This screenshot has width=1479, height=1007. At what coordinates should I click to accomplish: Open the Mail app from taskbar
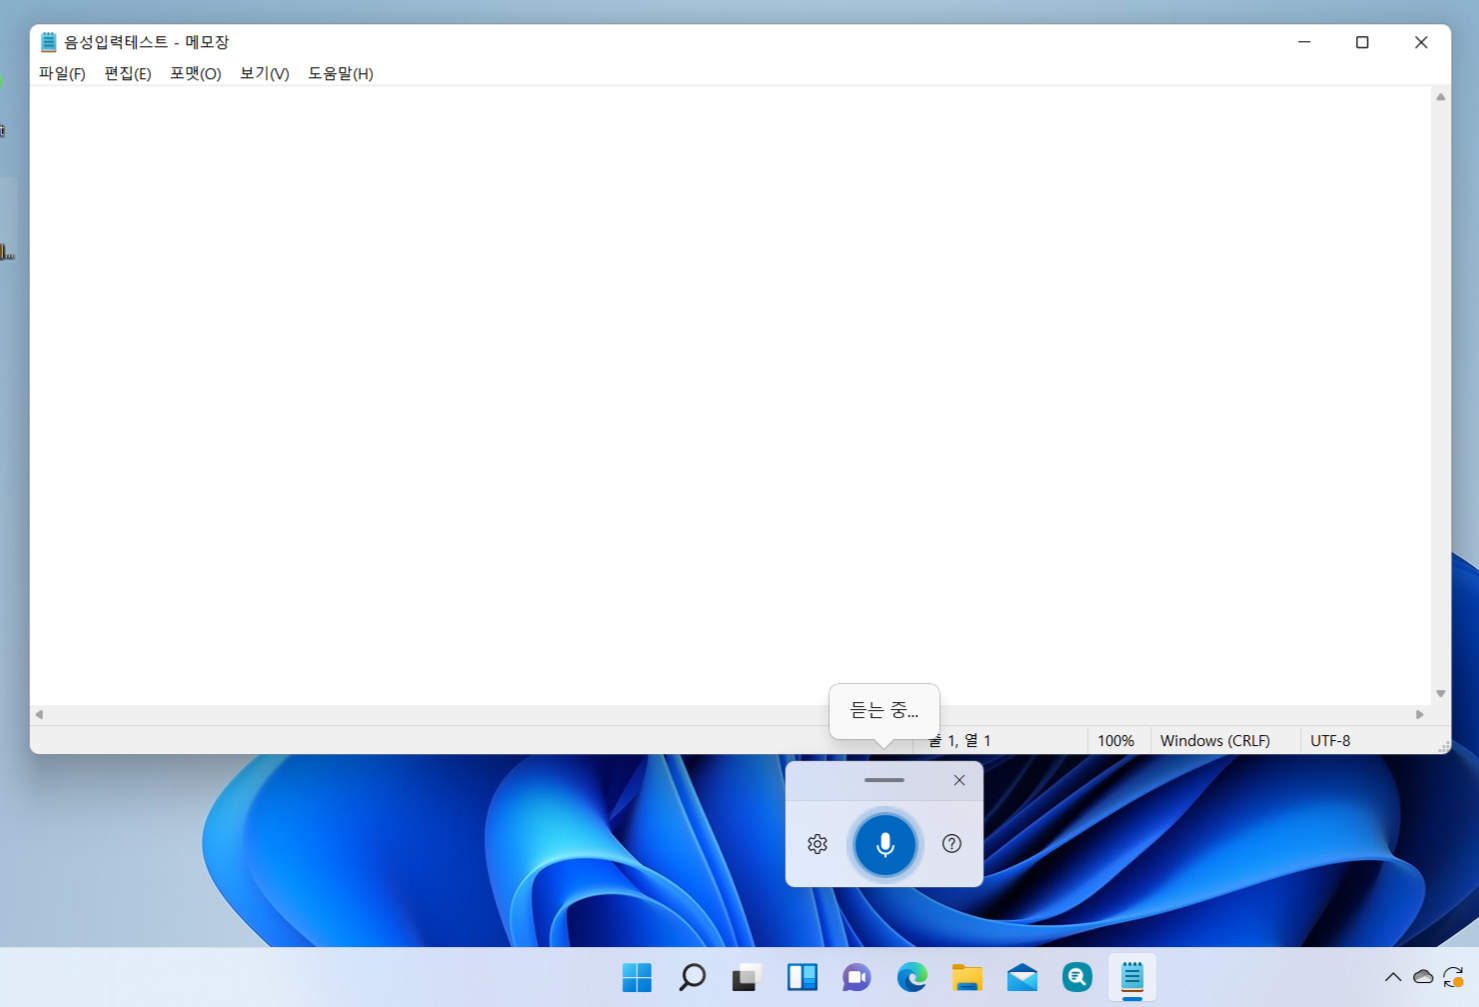[x=1022, y=977]
